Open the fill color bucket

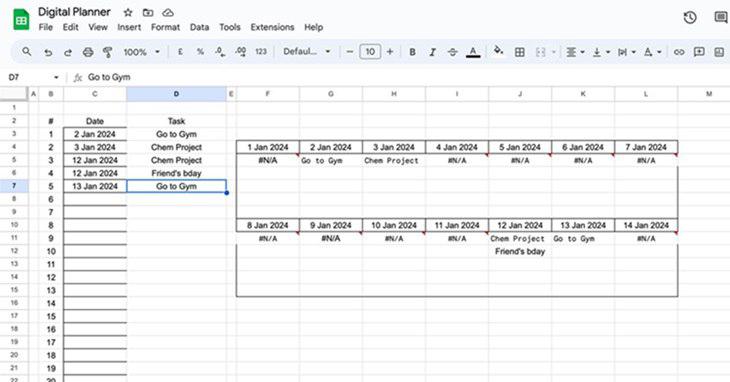[x=498, y=51]
